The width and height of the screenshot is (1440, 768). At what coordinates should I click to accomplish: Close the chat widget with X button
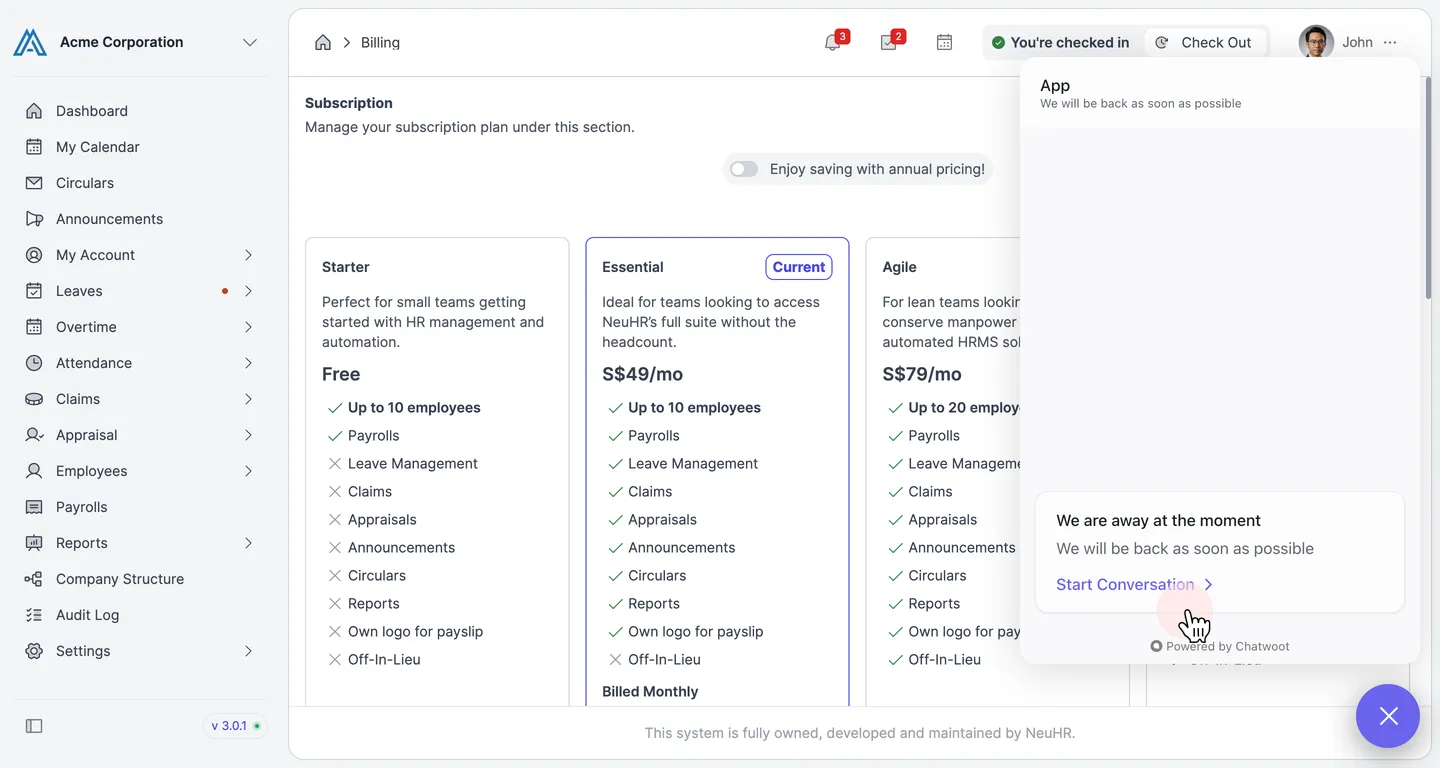pyautogui.click(x=1388, y=716)
